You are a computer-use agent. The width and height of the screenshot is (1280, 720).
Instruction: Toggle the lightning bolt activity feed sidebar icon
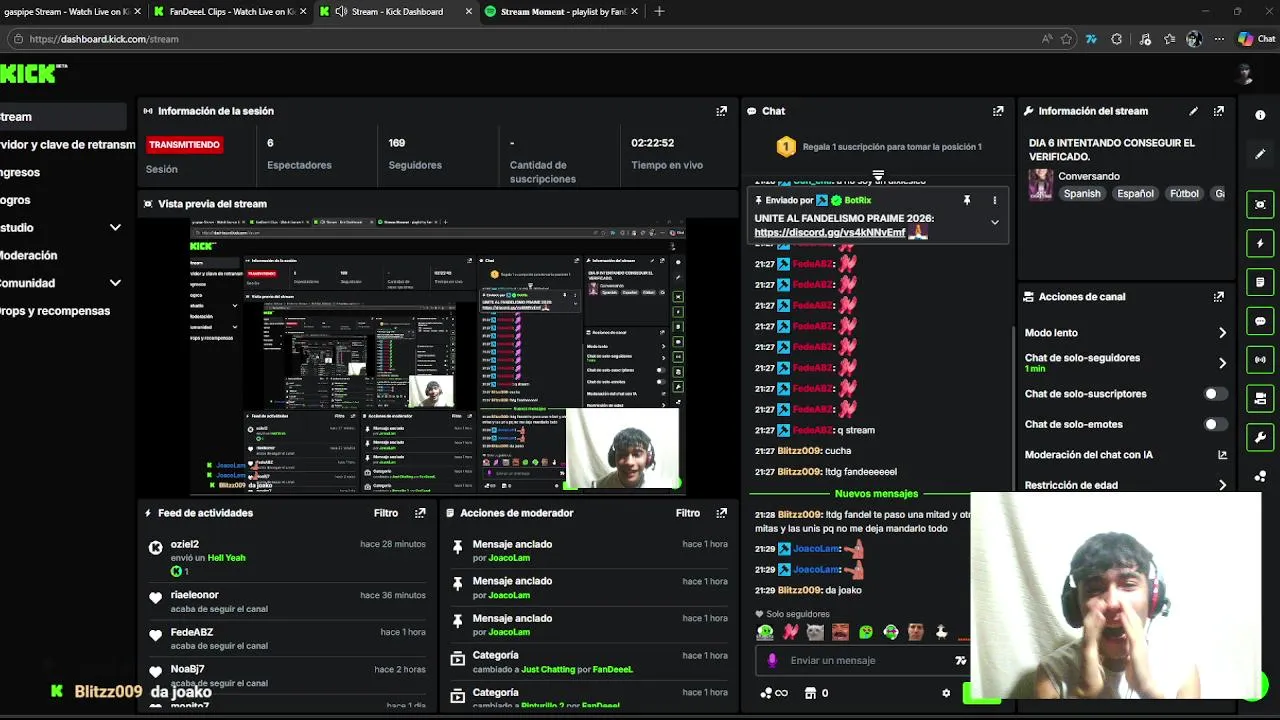tap(1260, 243)
